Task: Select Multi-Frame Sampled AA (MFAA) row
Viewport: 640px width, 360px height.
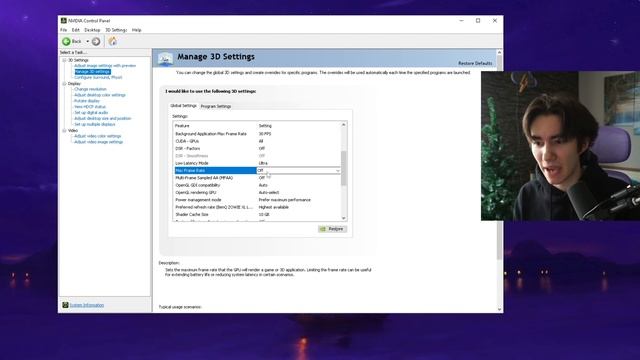Action: [x=257, y=178]
